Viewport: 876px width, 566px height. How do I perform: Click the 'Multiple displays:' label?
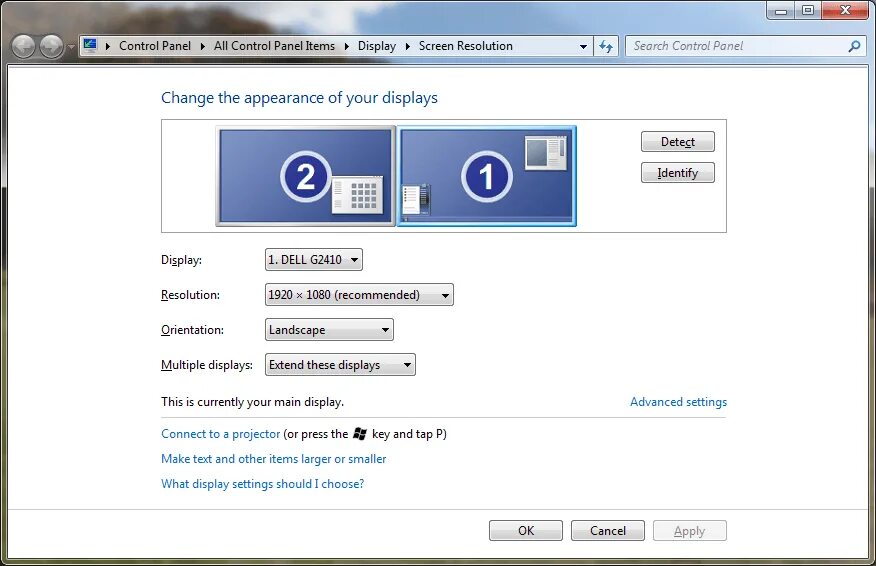[x=207, y=365]
